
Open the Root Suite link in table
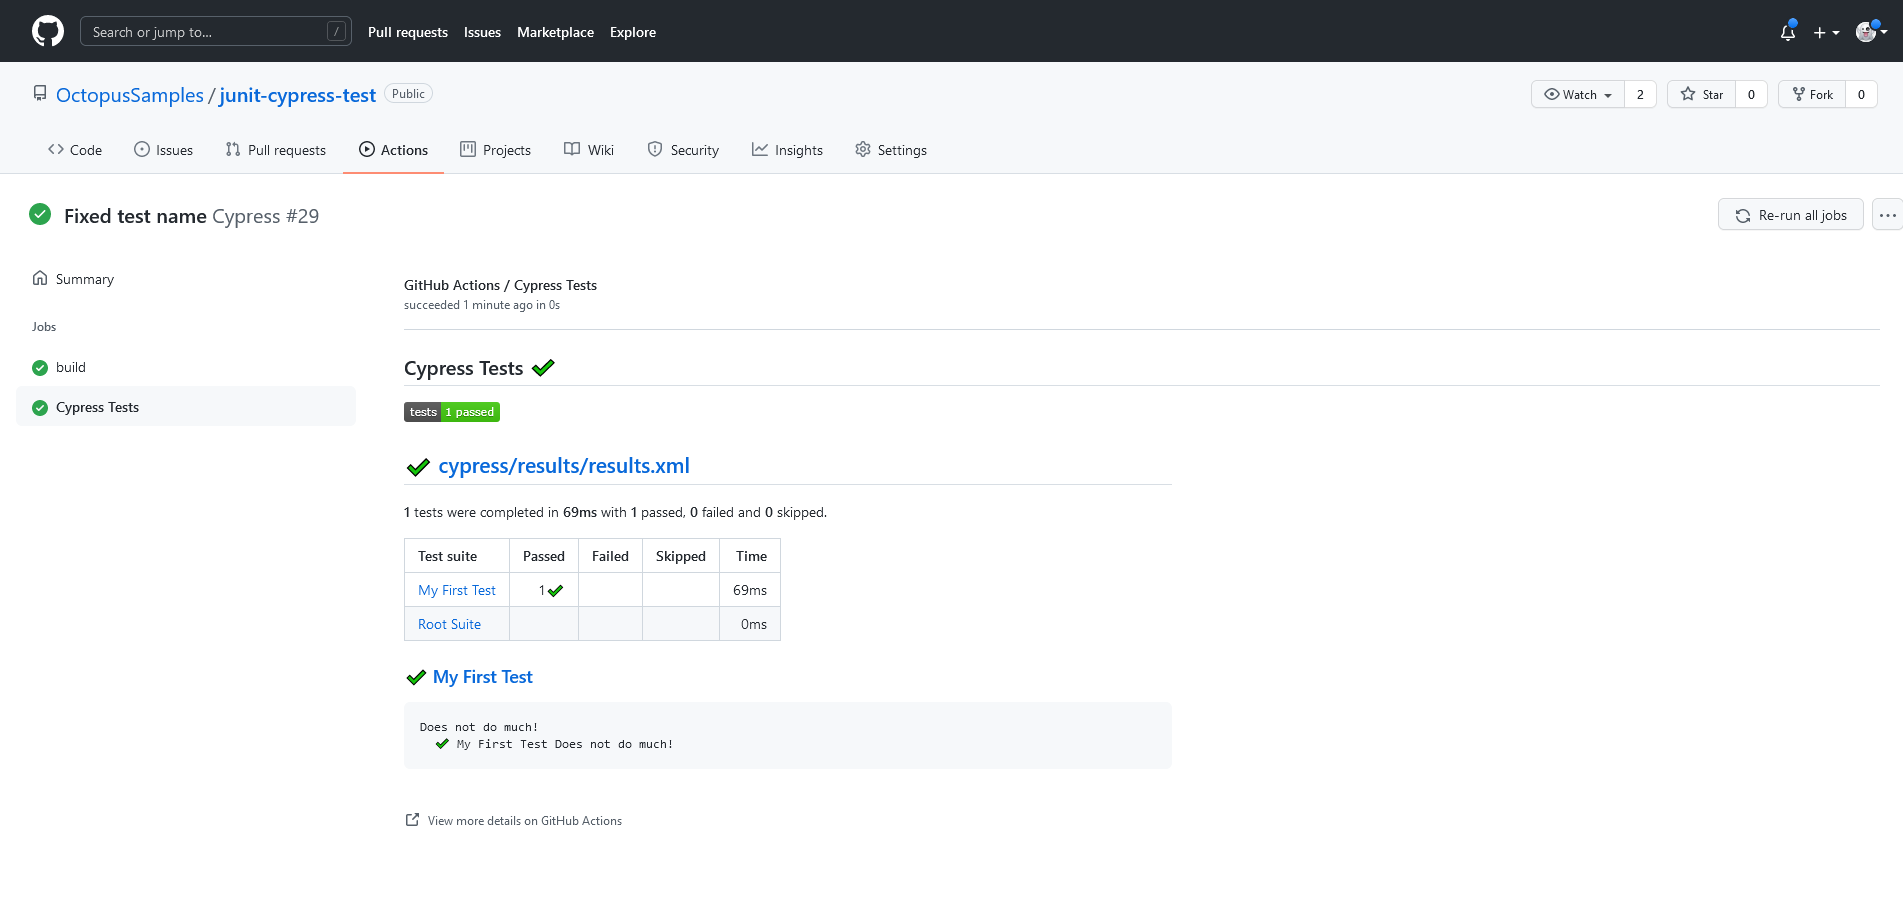pos(449,624)
